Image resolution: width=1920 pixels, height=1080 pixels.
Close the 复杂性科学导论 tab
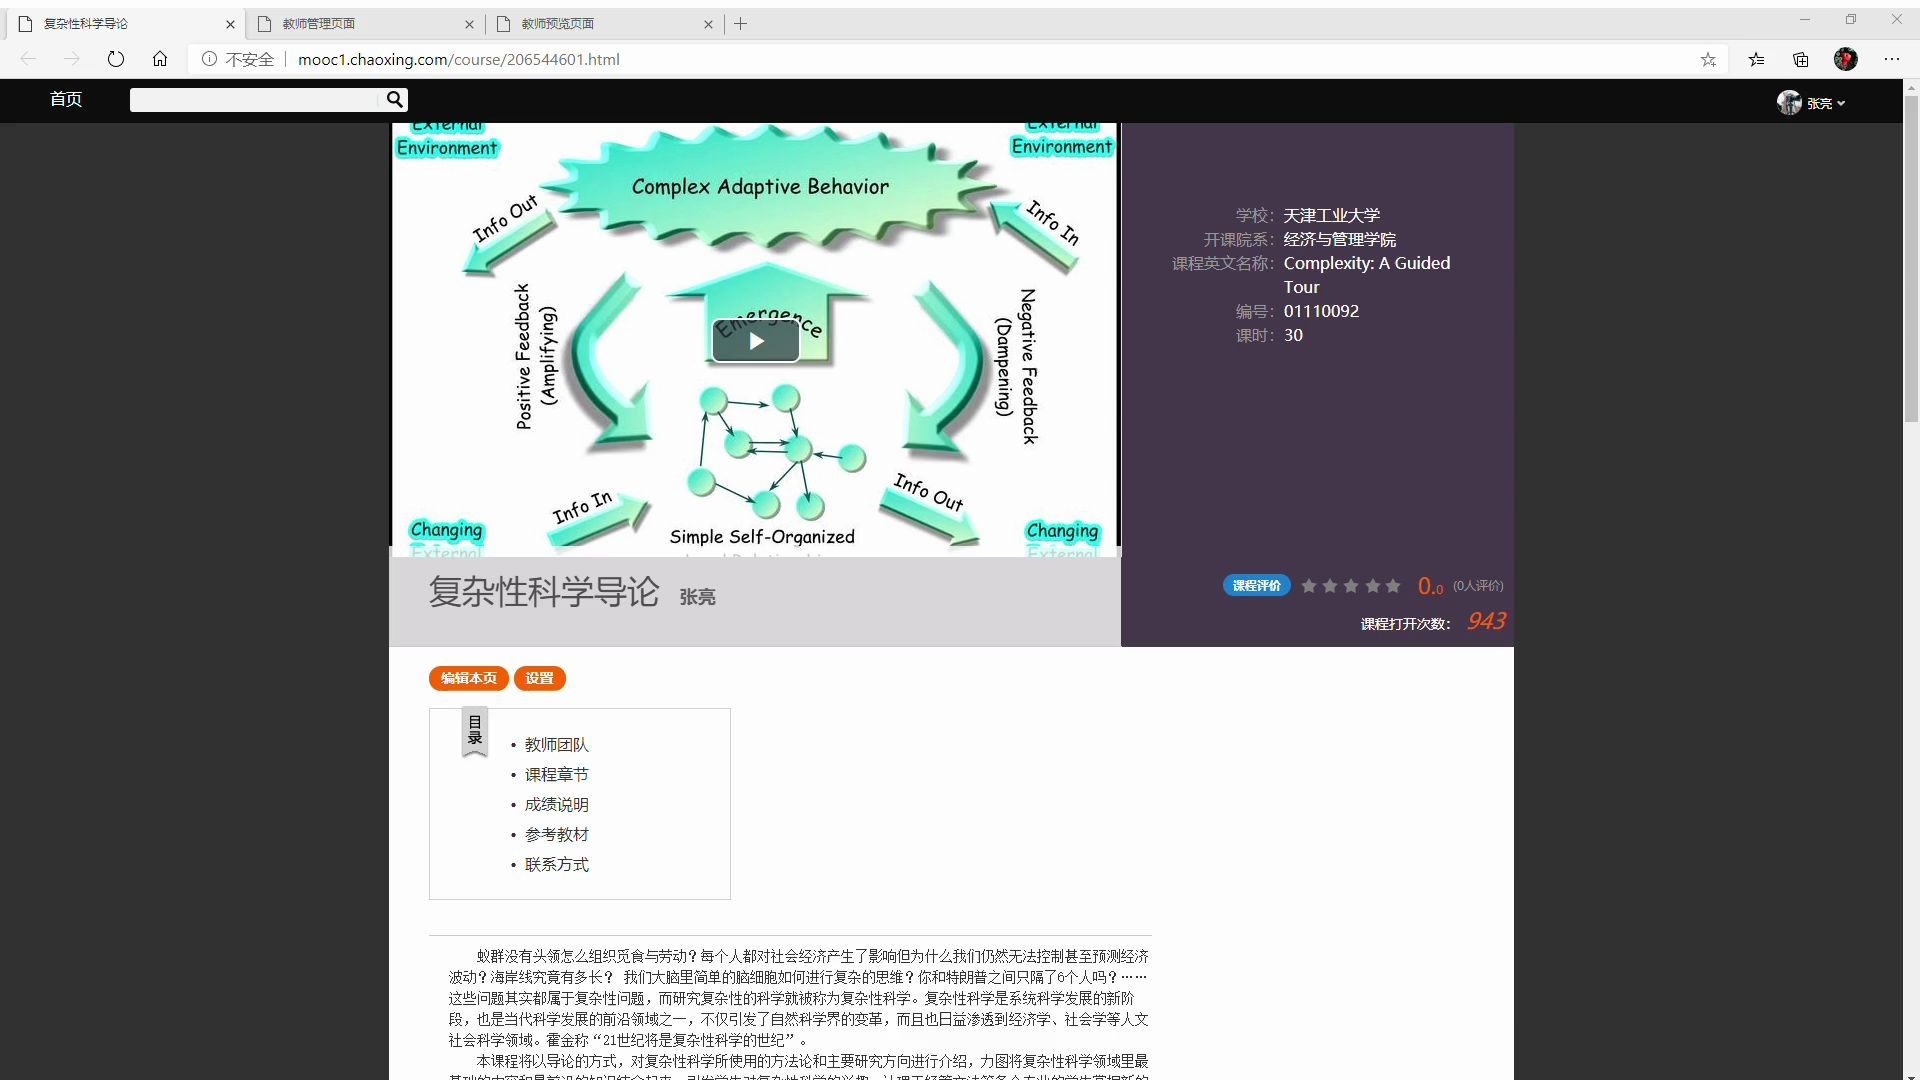pyautogui.click(x=231, y=24)
